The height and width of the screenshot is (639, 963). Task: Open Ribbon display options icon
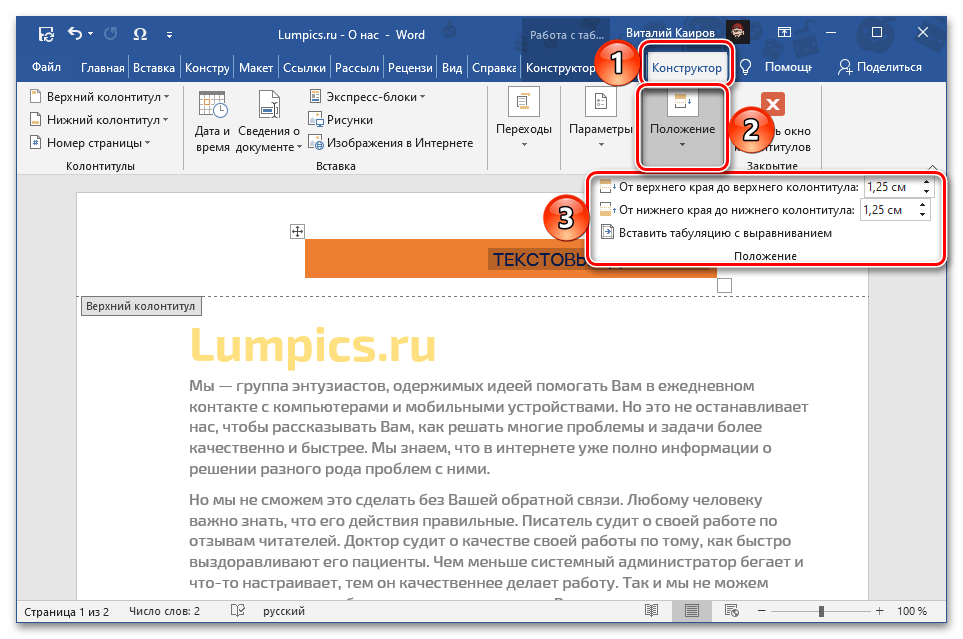click(784, 33)
